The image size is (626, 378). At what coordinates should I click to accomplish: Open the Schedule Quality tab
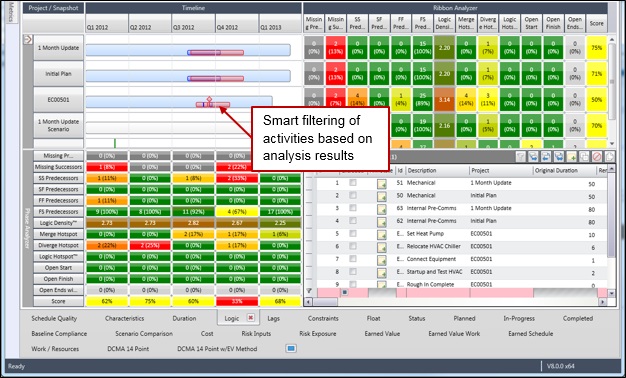(54, 319)
